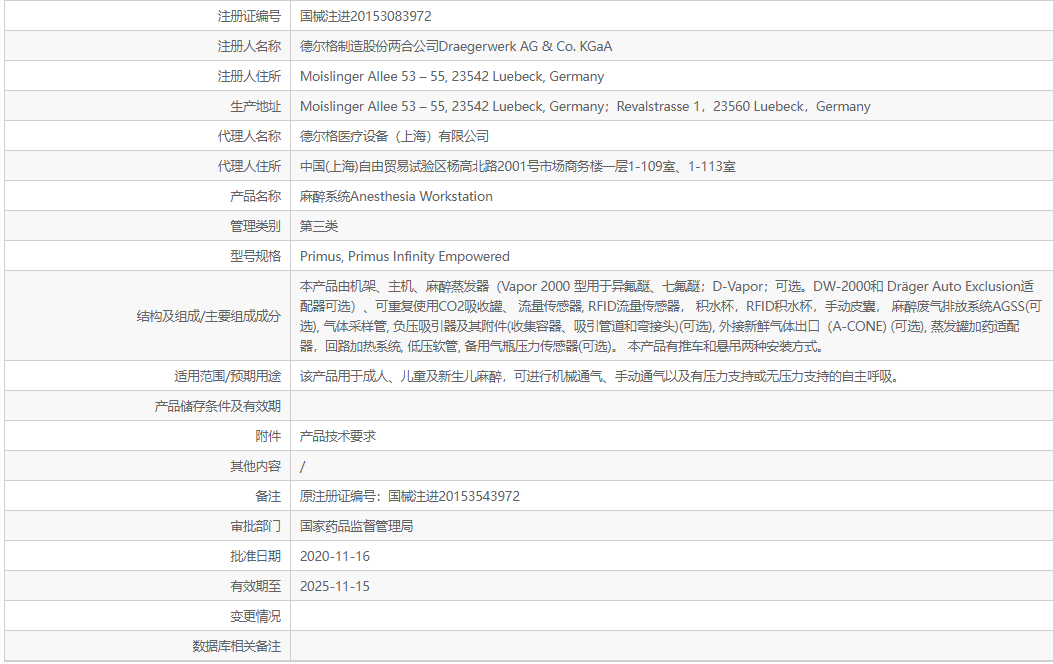Screen dimensions: 1053x664
Task: Select the 适用范围/预期用途 label
Action: pos(228,377)
